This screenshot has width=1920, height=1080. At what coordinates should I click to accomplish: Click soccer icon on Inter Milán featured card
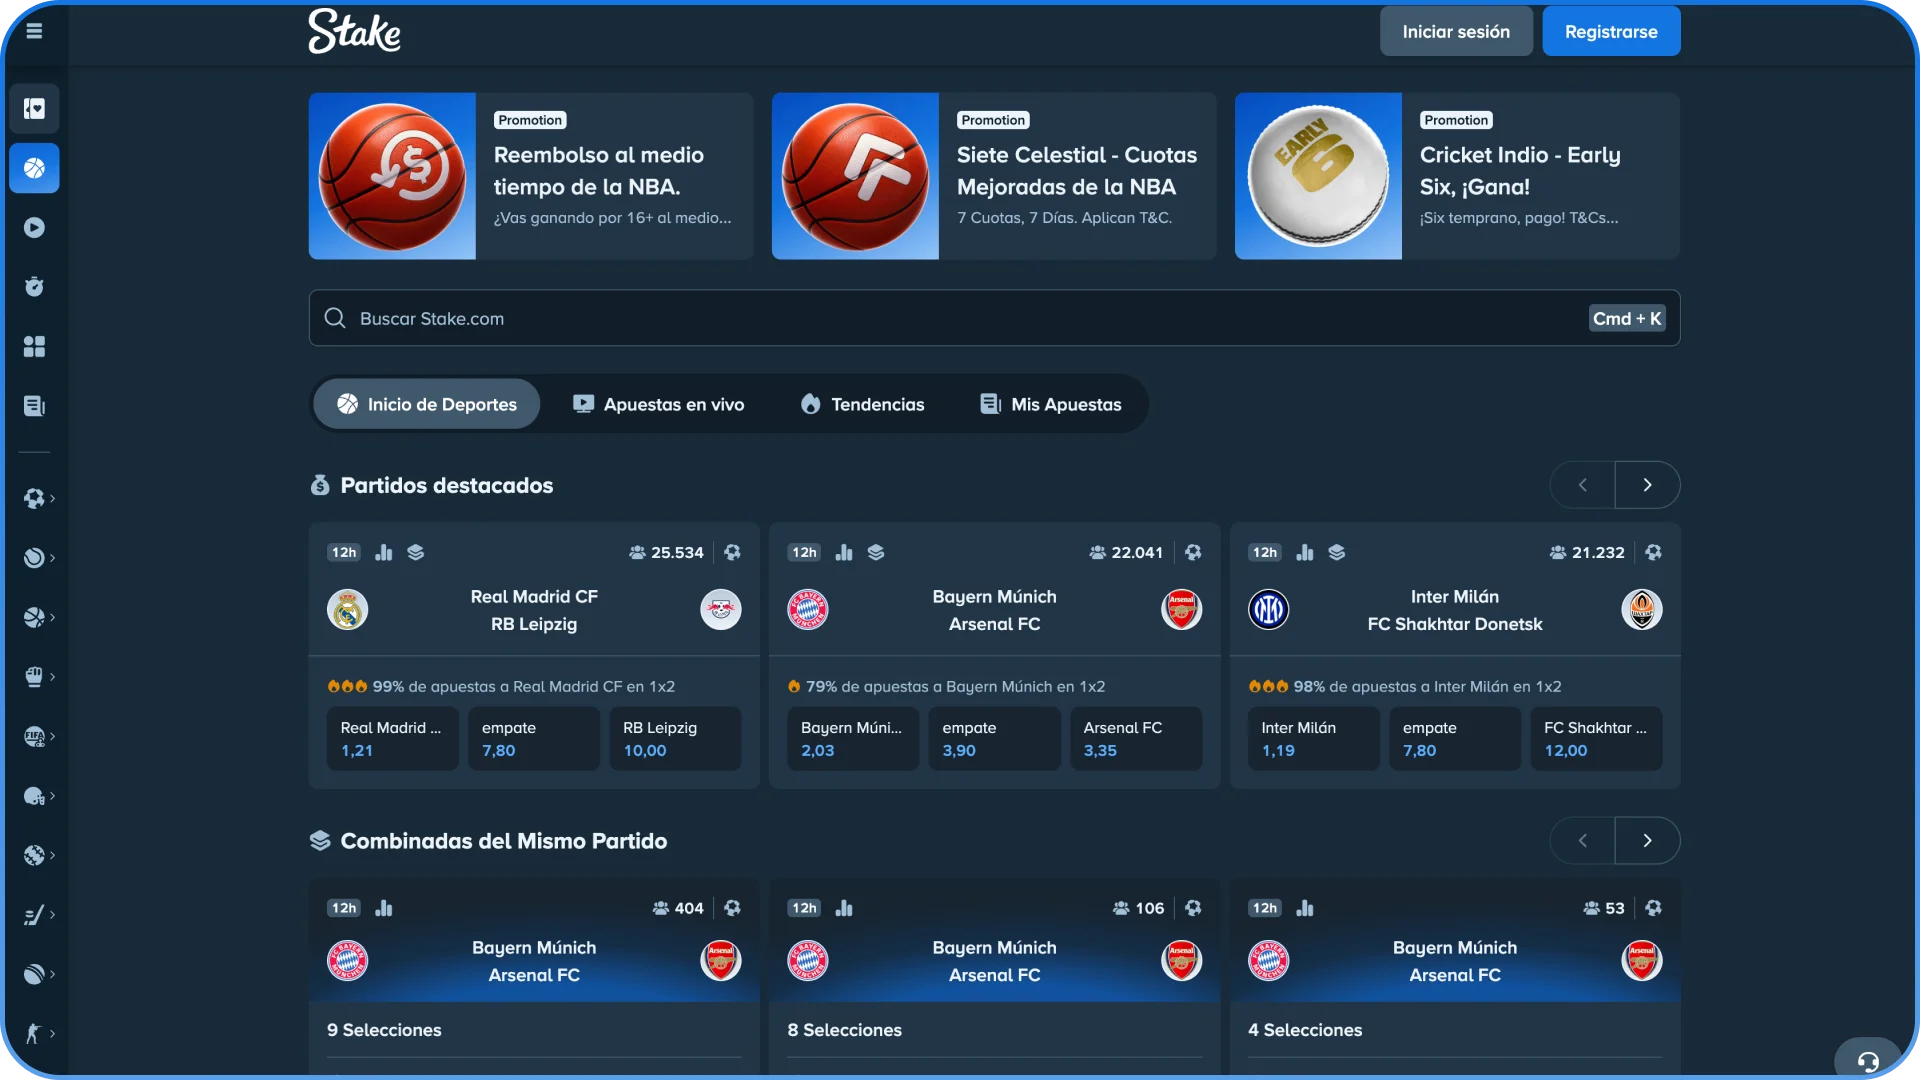tap(1654, 552)
